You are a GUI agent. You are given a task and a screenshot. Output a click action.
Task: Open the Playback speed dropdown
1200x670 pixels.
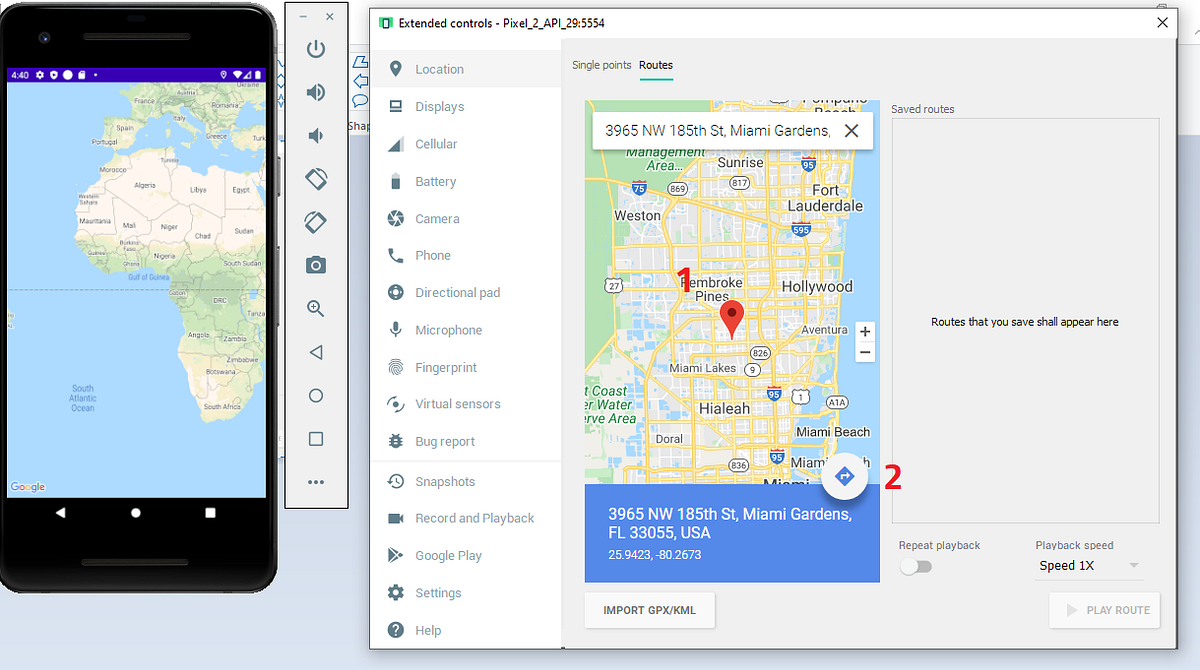[x=1089, y=565]
